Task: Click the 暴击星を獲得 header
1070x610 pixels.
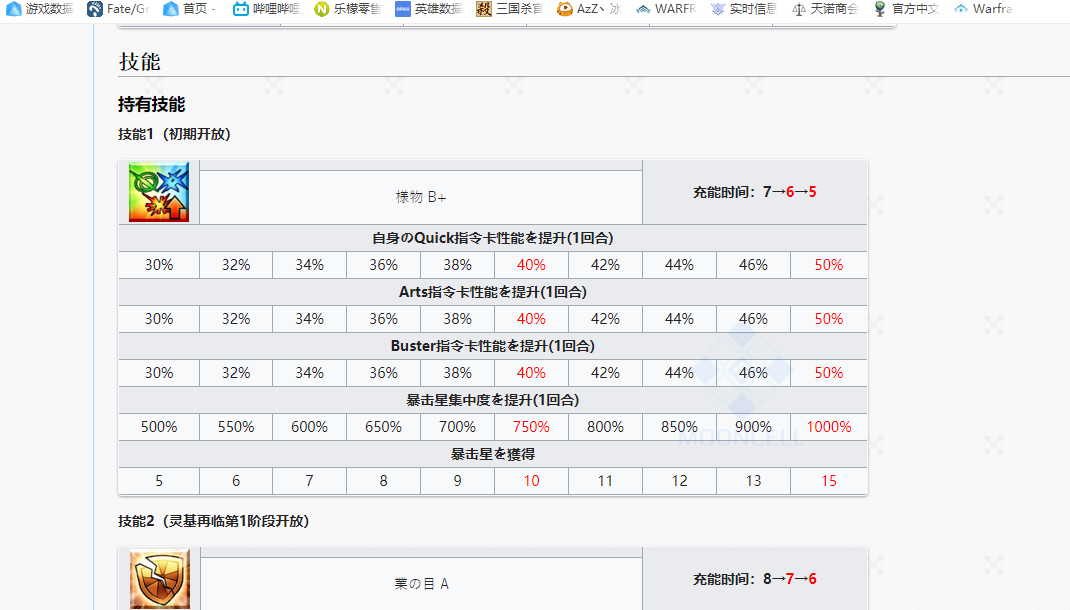Action: click(x=493, y=454)
